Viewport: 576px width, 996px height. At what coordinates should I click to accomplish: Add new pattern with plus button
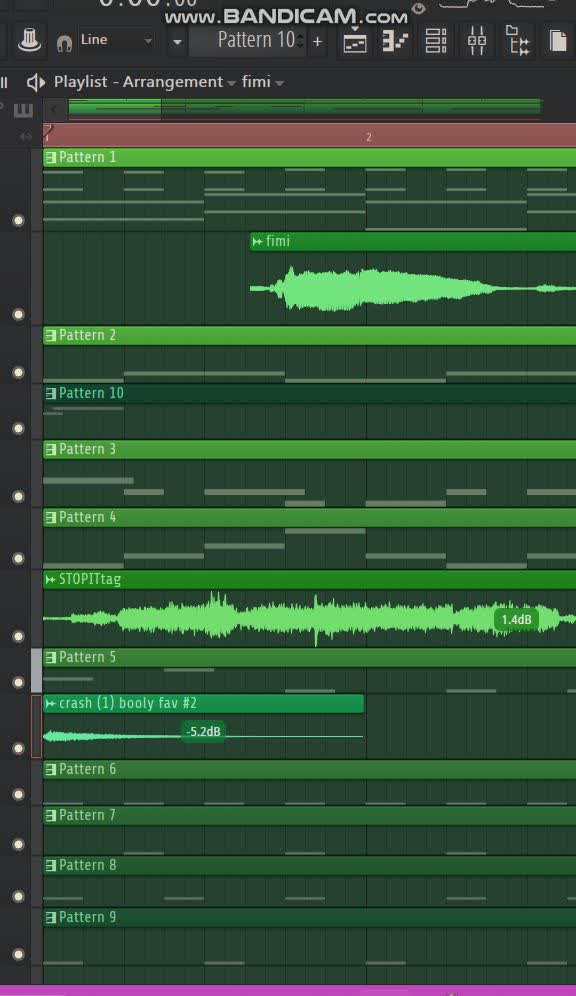[x=318, y=42]
